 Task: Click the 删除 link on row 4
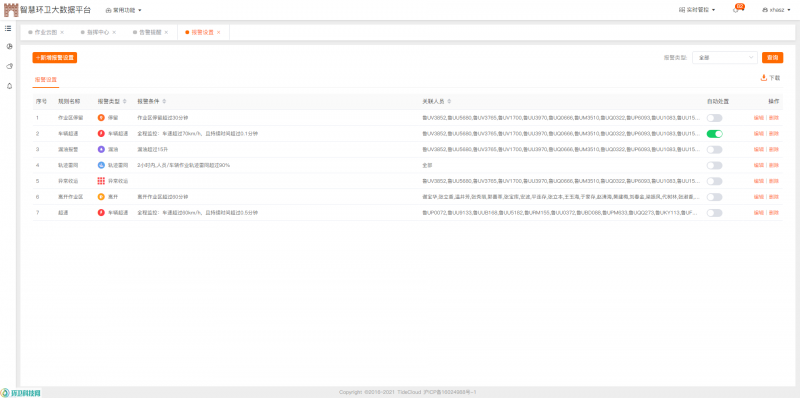pos(774,165)
